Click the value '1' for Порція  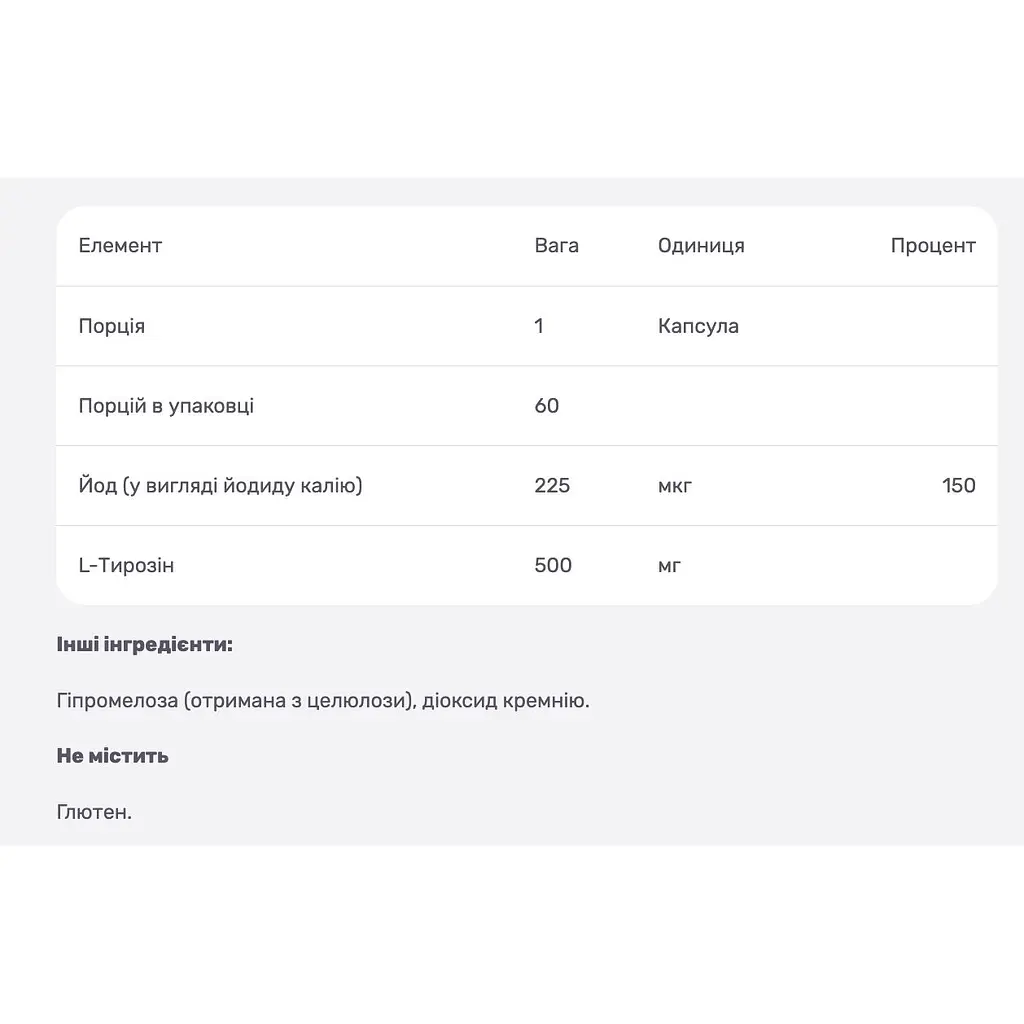click(539, 325)
